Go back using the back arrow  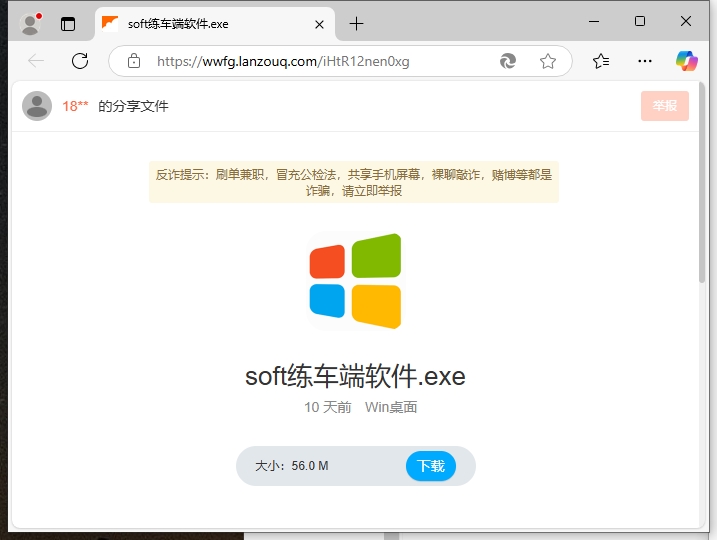coord(36,61)
